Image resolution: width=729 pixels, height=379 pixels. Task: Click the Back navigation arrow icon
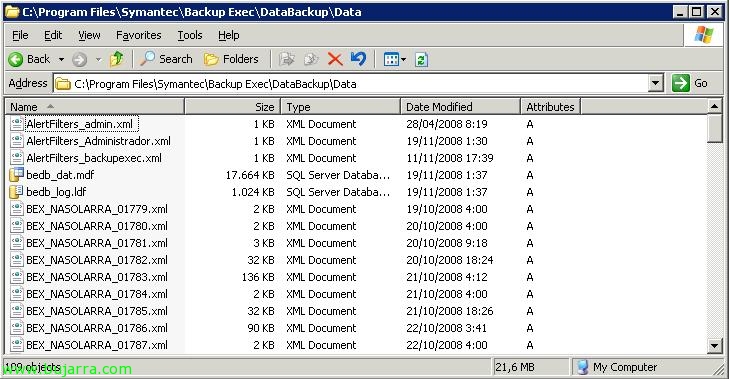(x=15, y=60)
